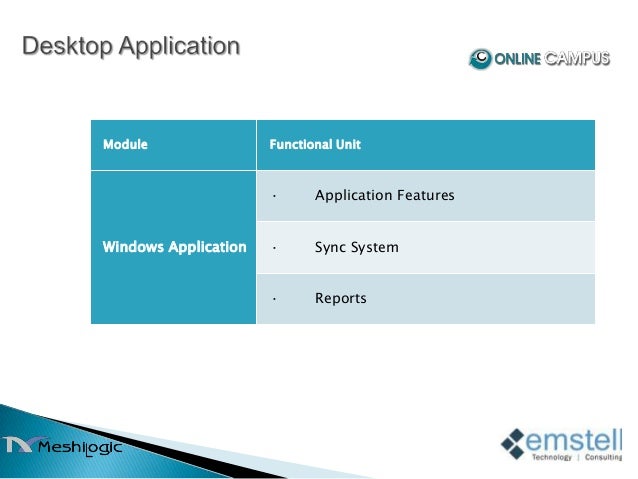Click the emstell logo
This screenshot has height=479, width=638.
[562, 444]
